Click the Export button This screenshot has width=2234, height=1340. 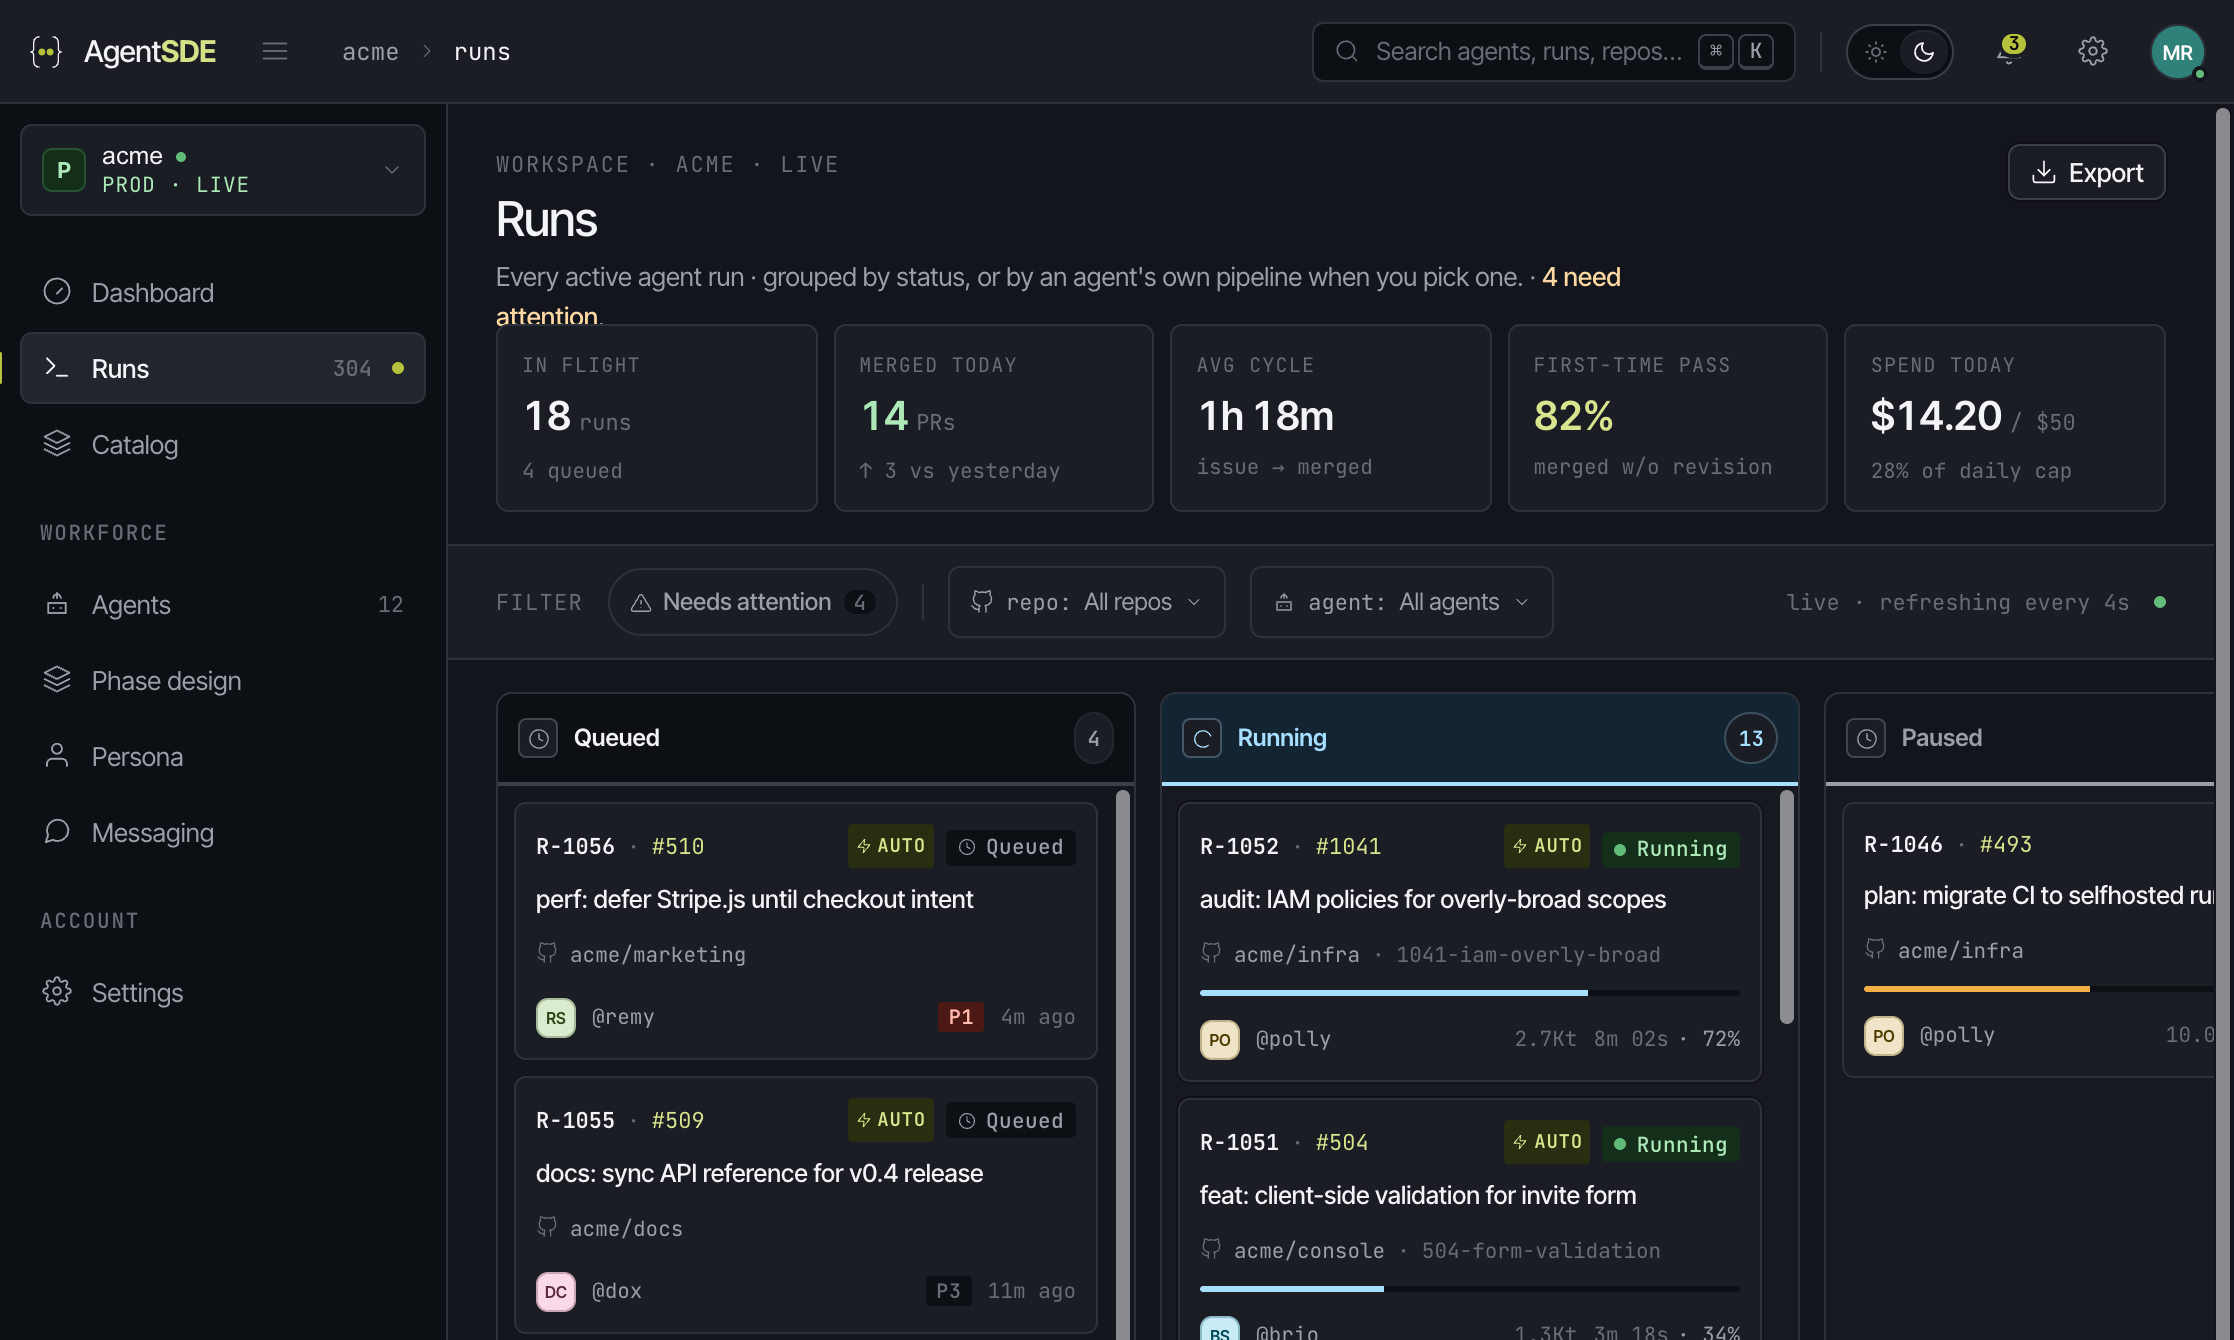tap(2086, 172)
